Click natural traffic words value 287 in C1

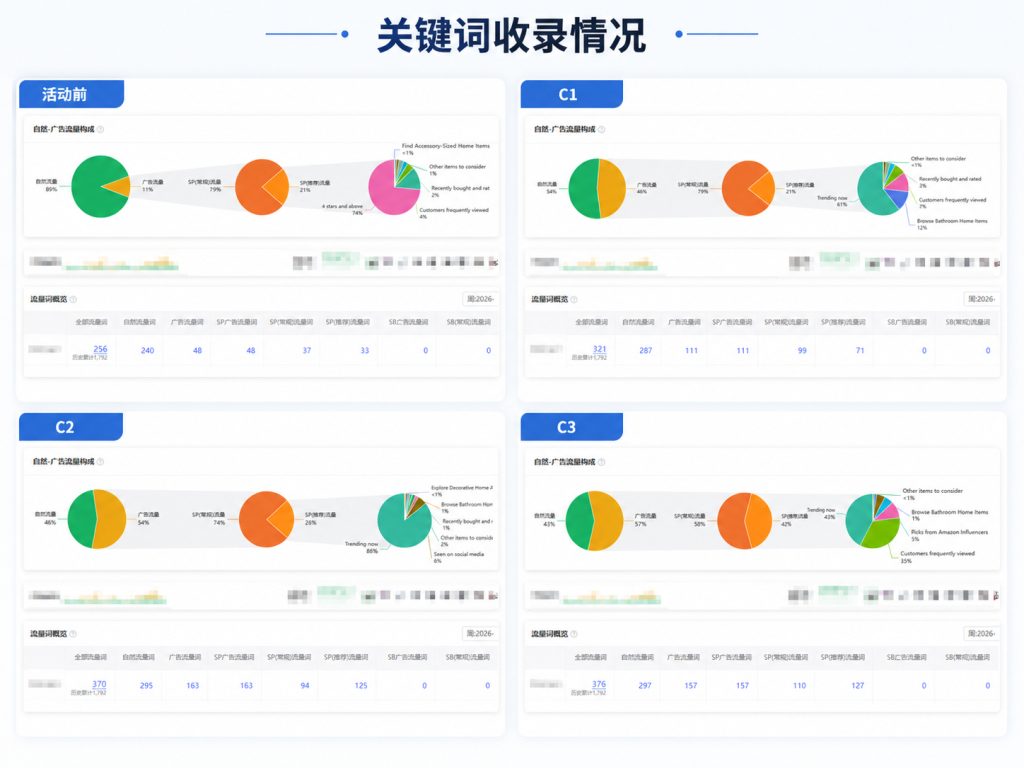[x=646, y=351]
